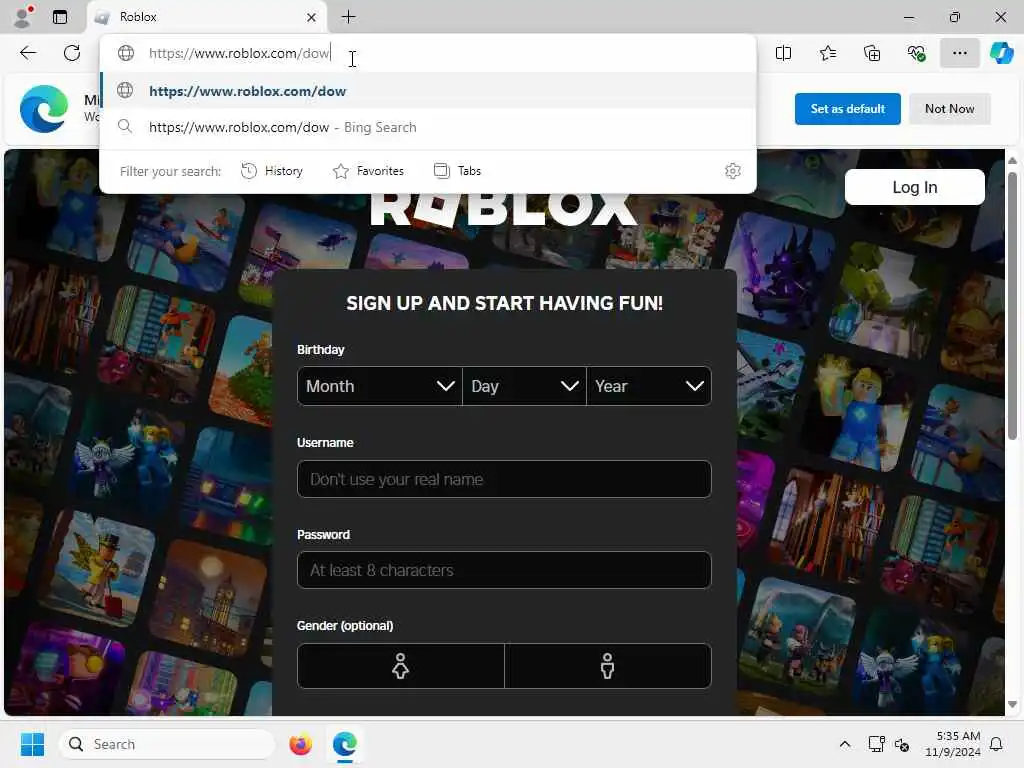Expand the Month dropdown
Image resolution: width=1024 pixels, height=768 pixels.
379,386
